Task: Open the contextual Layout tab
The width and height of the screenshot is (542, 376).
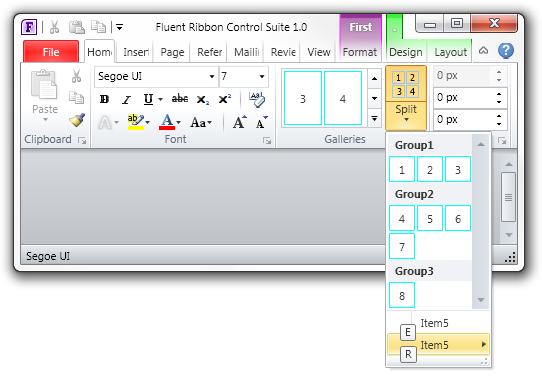Action: click(450, 52)
